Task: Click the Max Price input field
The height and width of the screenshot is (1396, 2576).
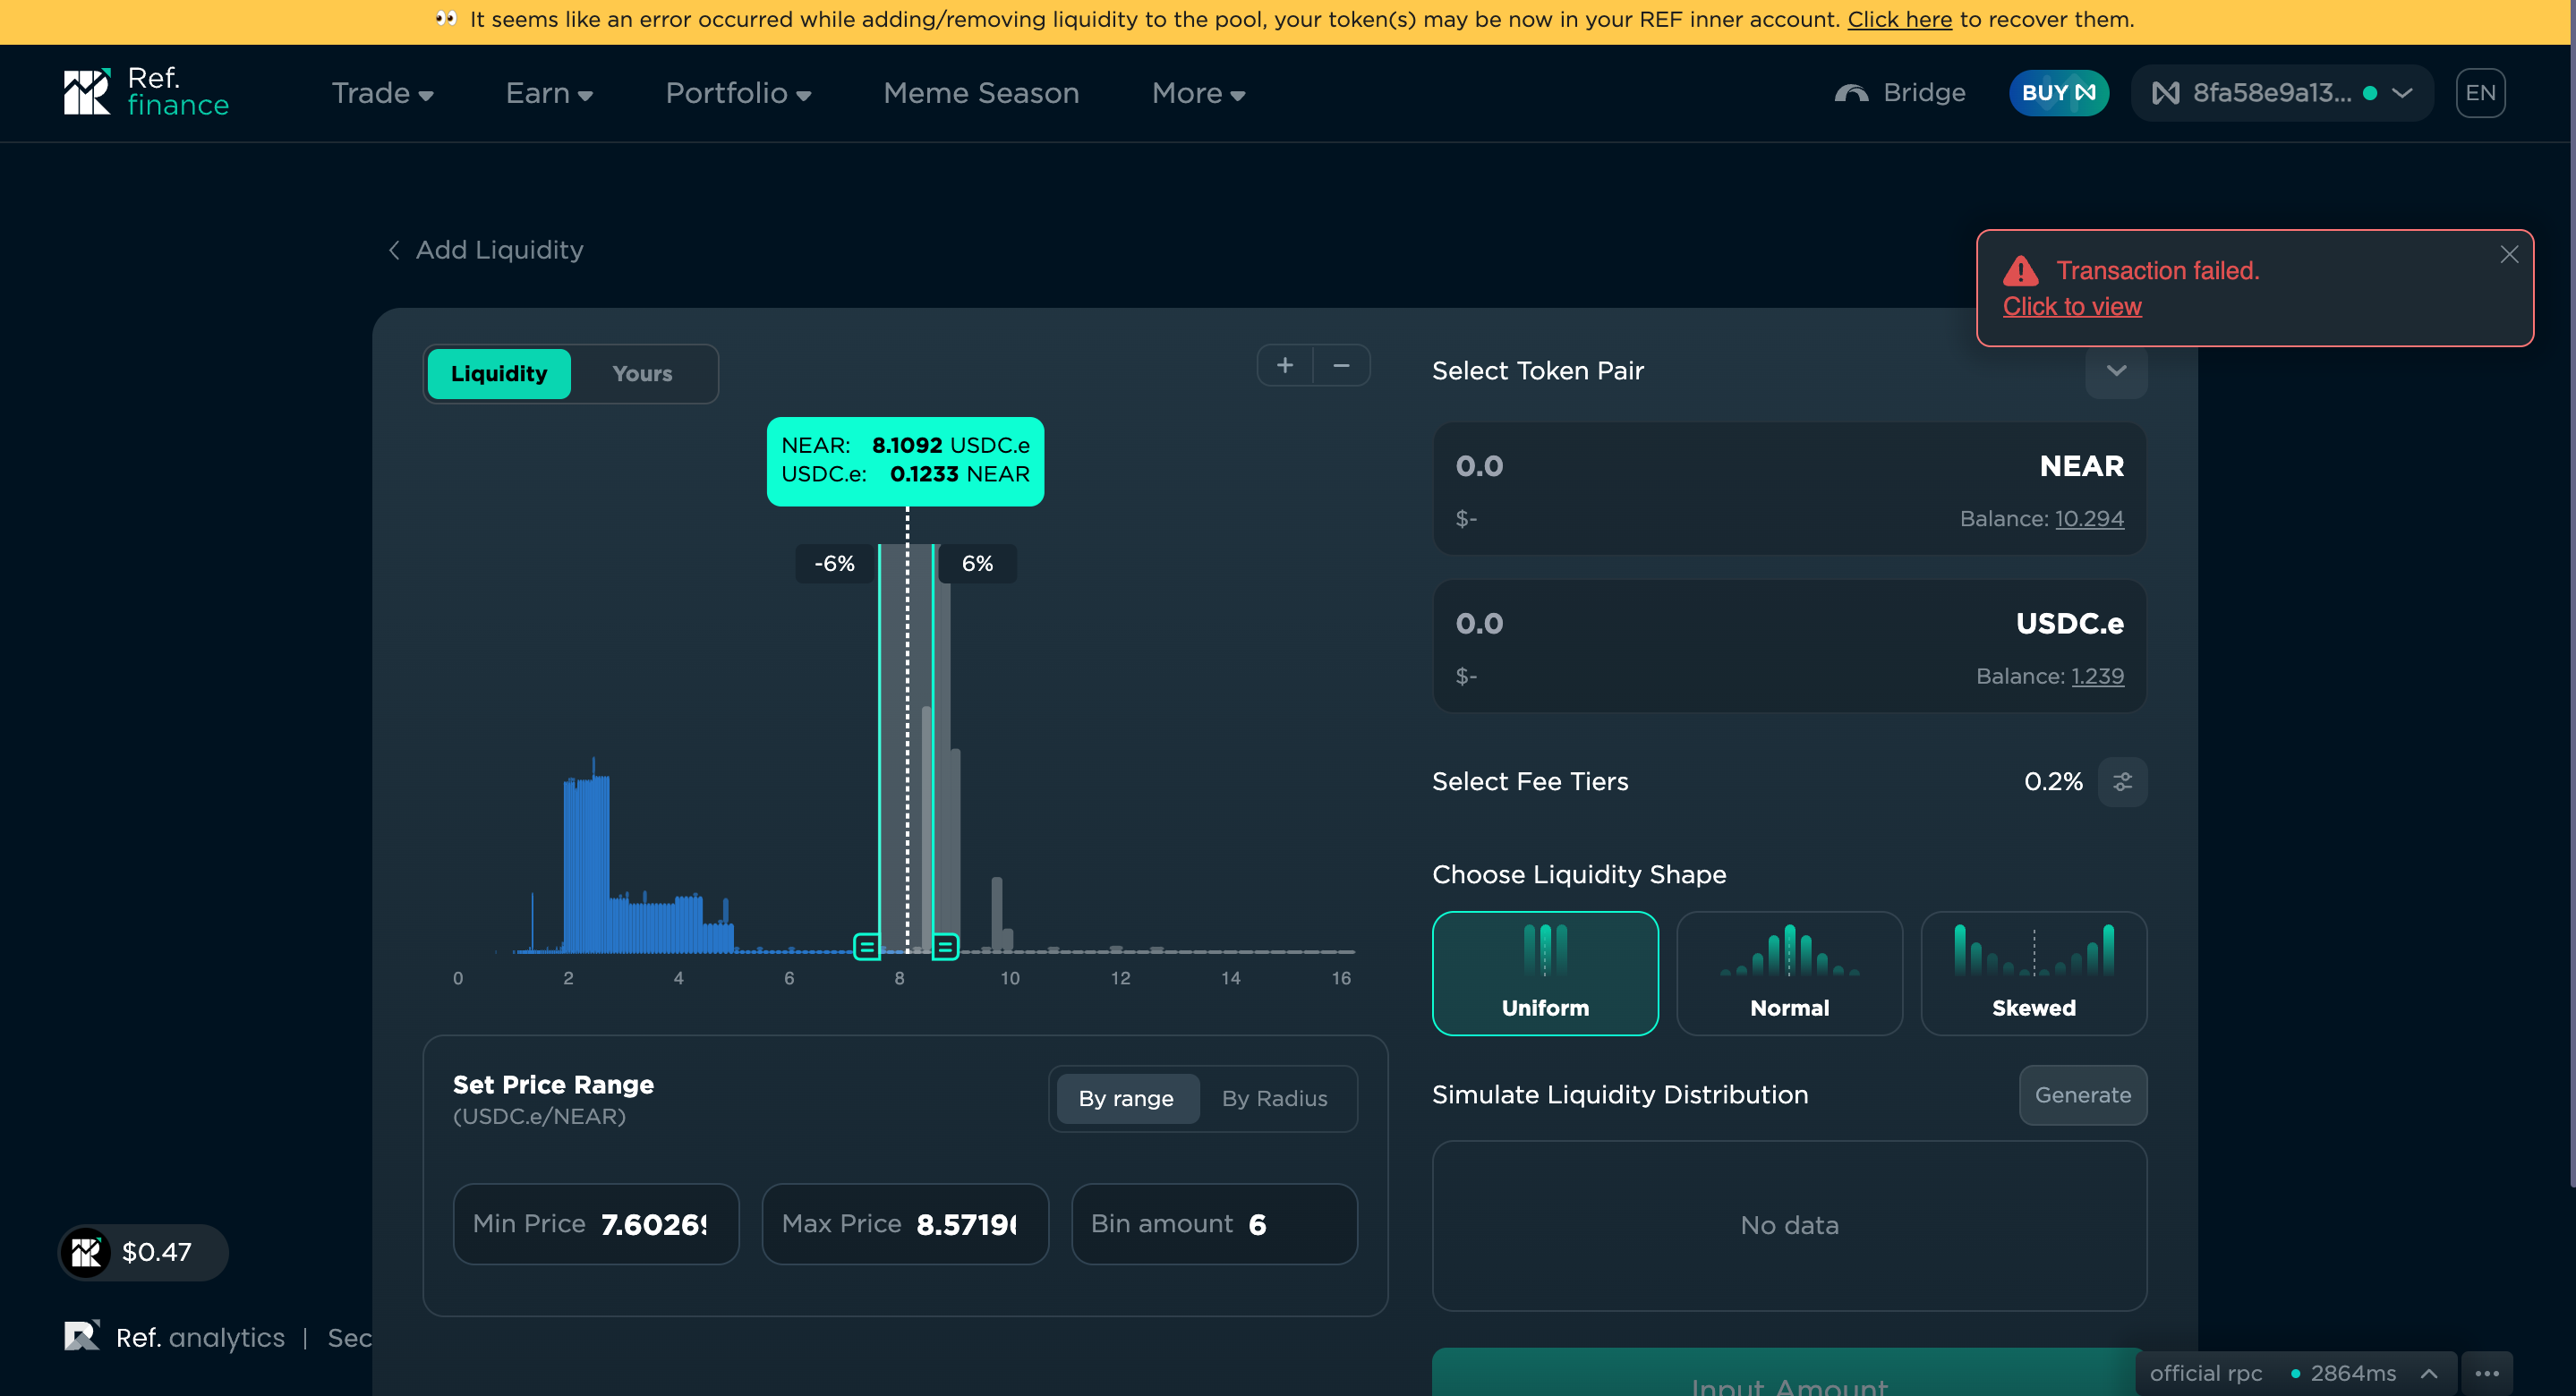Action: click(905, 1223)
